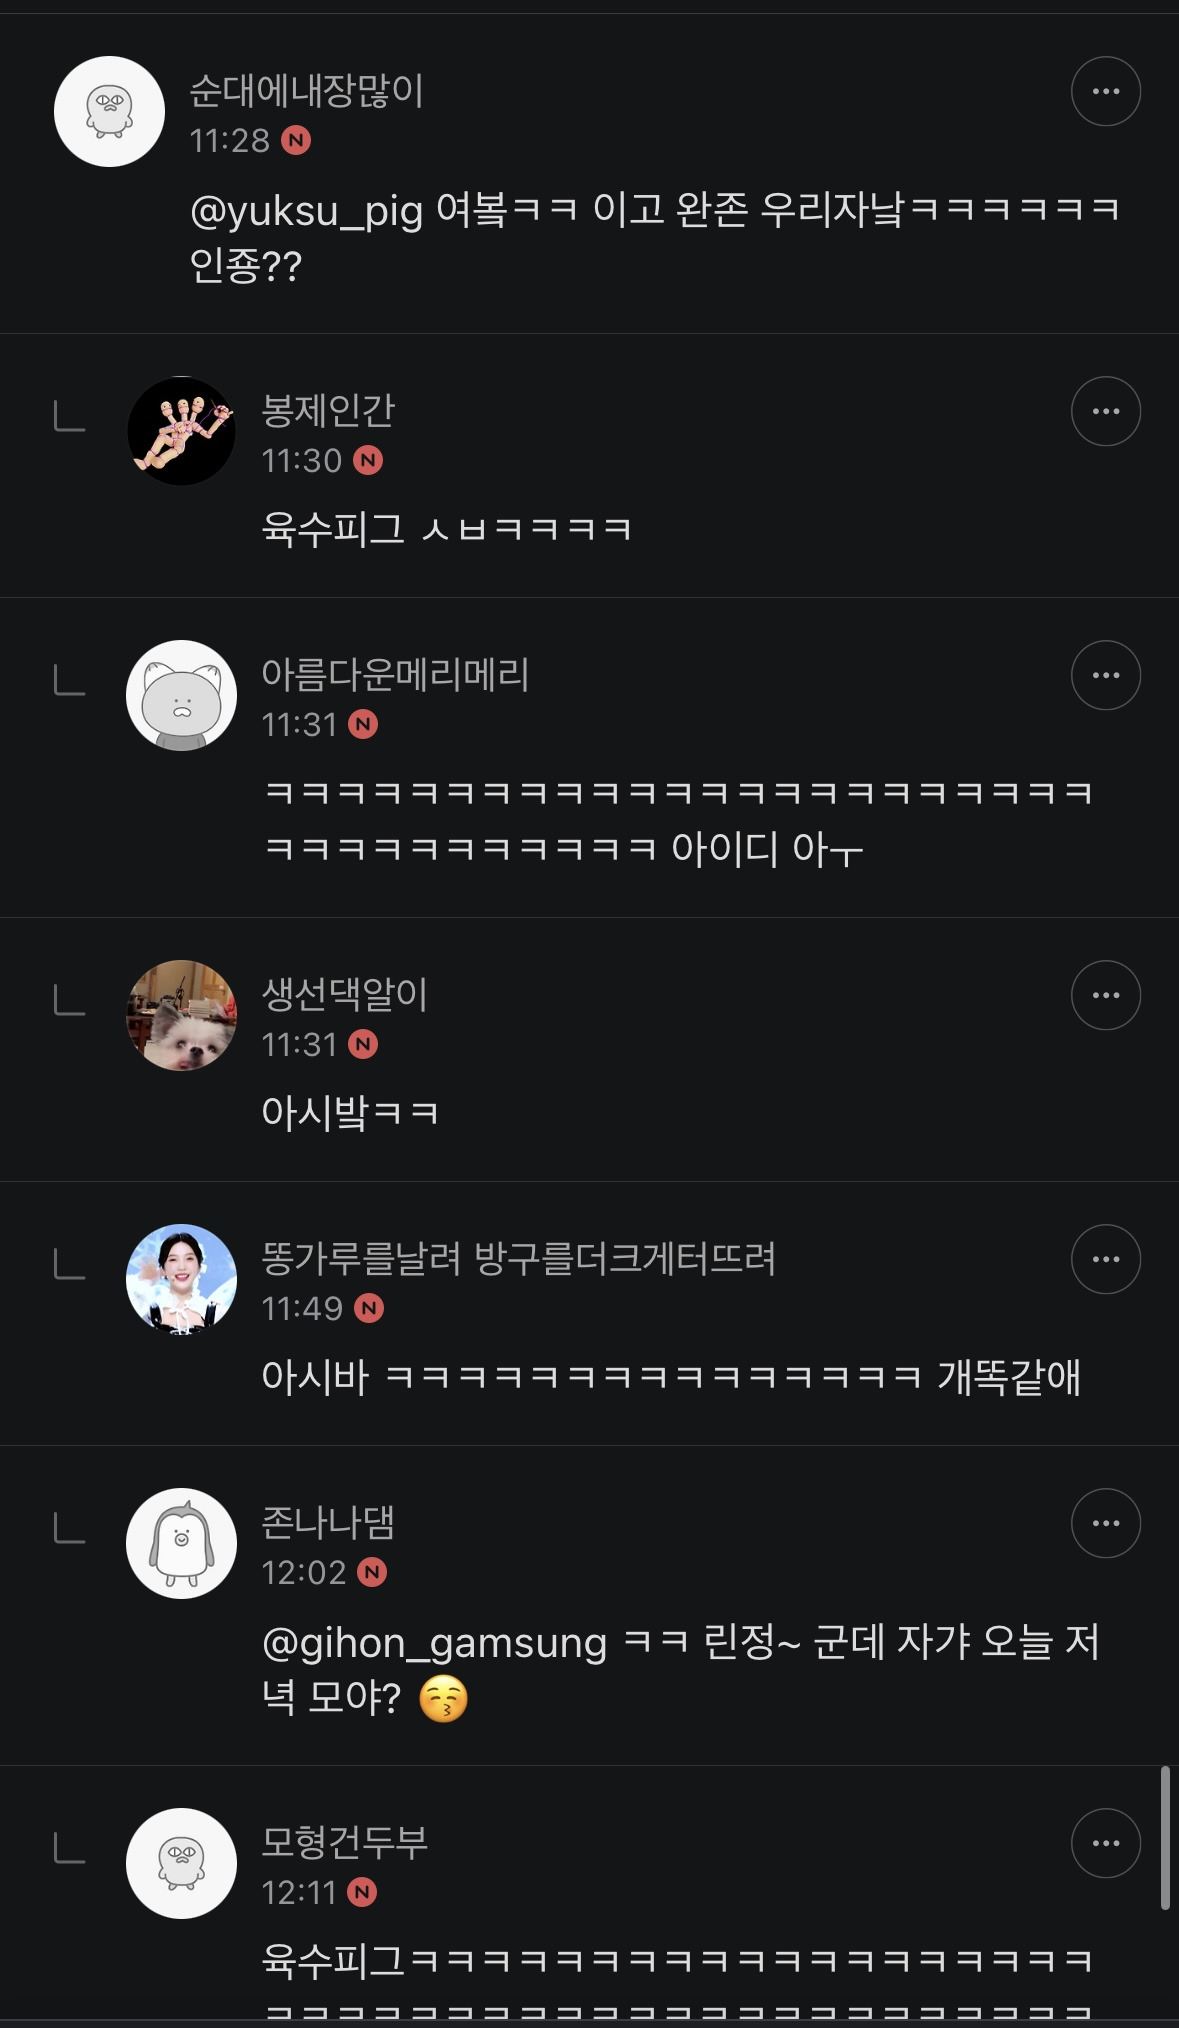Click the vertical scrollbar handle
The width and height of the screenshot is (1179, 2028).
(1165, 1838)
